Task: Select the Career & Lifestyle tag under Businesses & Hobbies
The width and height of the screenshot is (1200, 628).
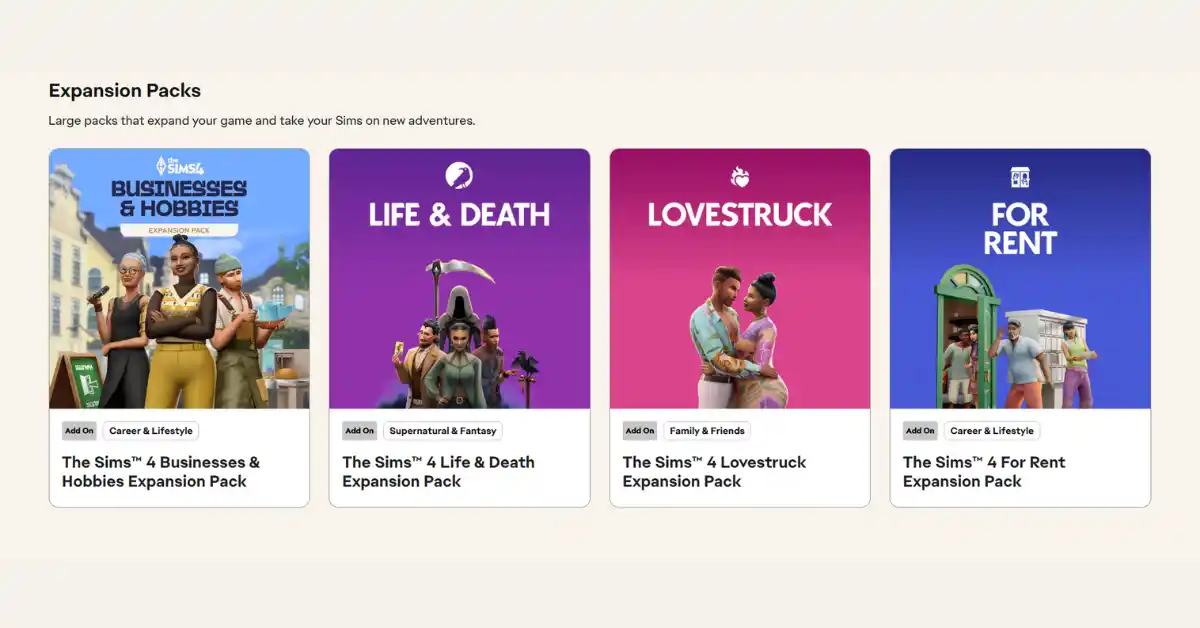Action: [150, 430]
